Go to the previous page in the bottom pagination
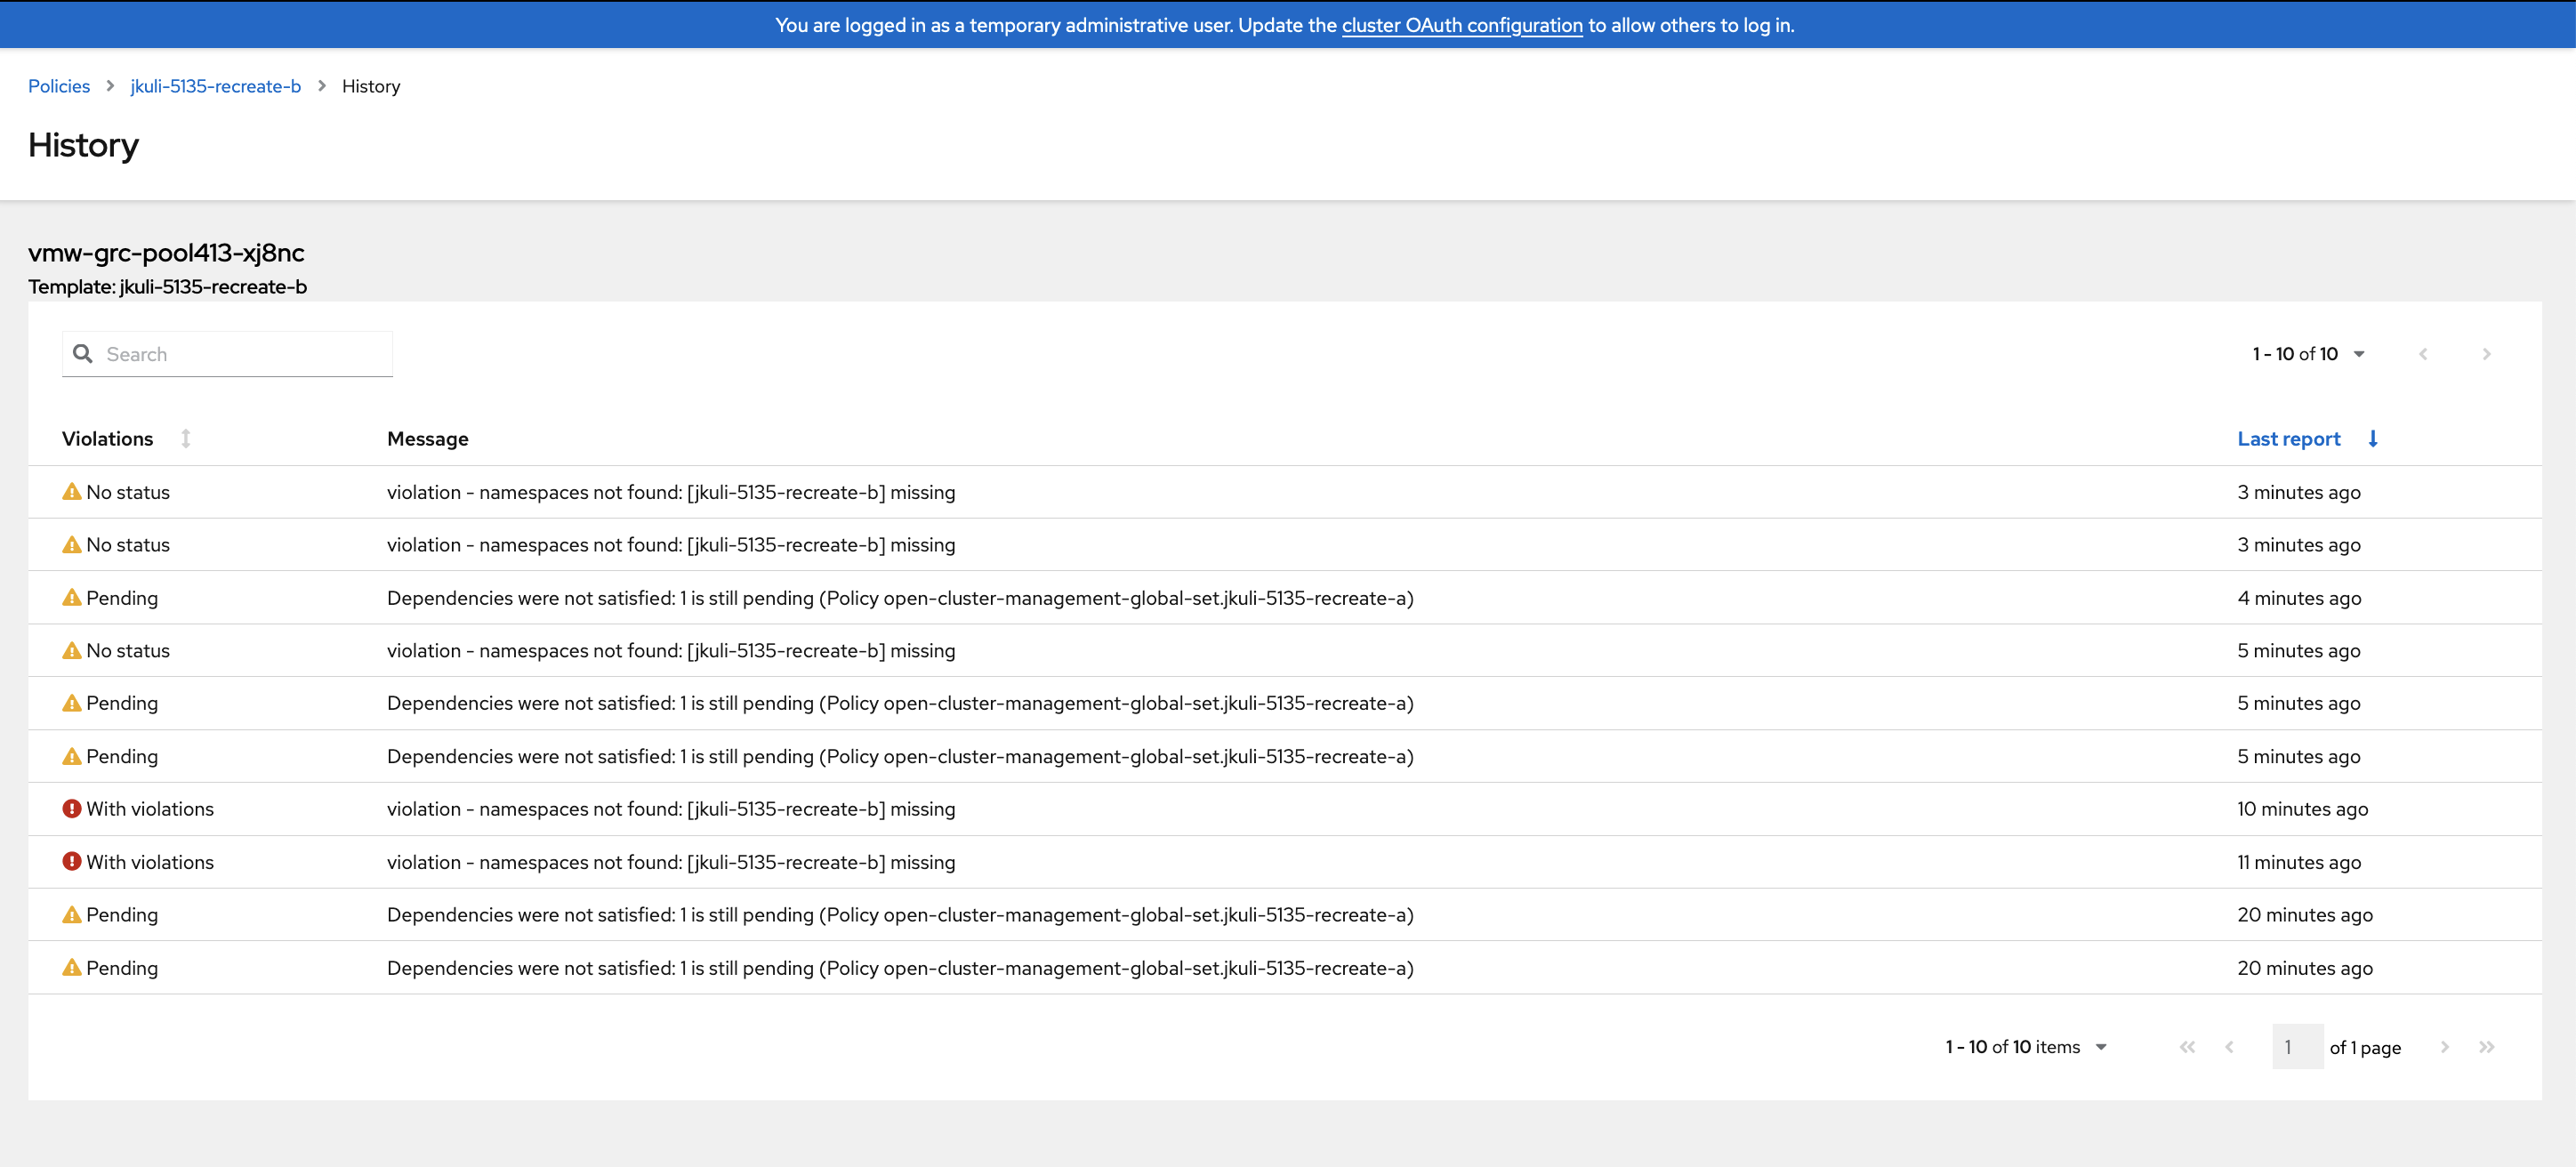 coord(2229,1047)
